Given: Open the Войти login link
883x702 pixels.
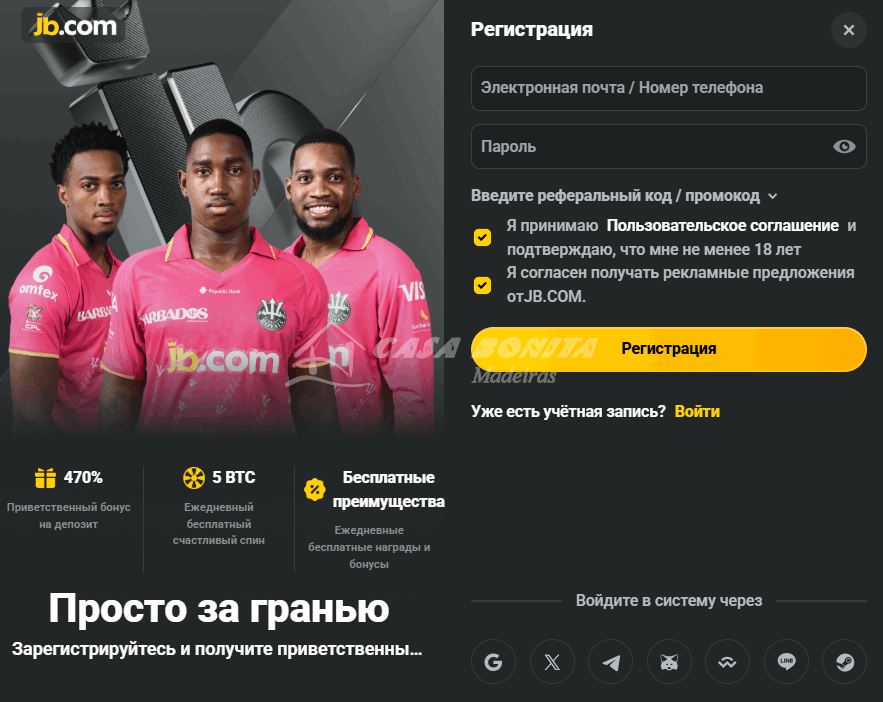Looking at the screenshot, I should click(697, 412).
